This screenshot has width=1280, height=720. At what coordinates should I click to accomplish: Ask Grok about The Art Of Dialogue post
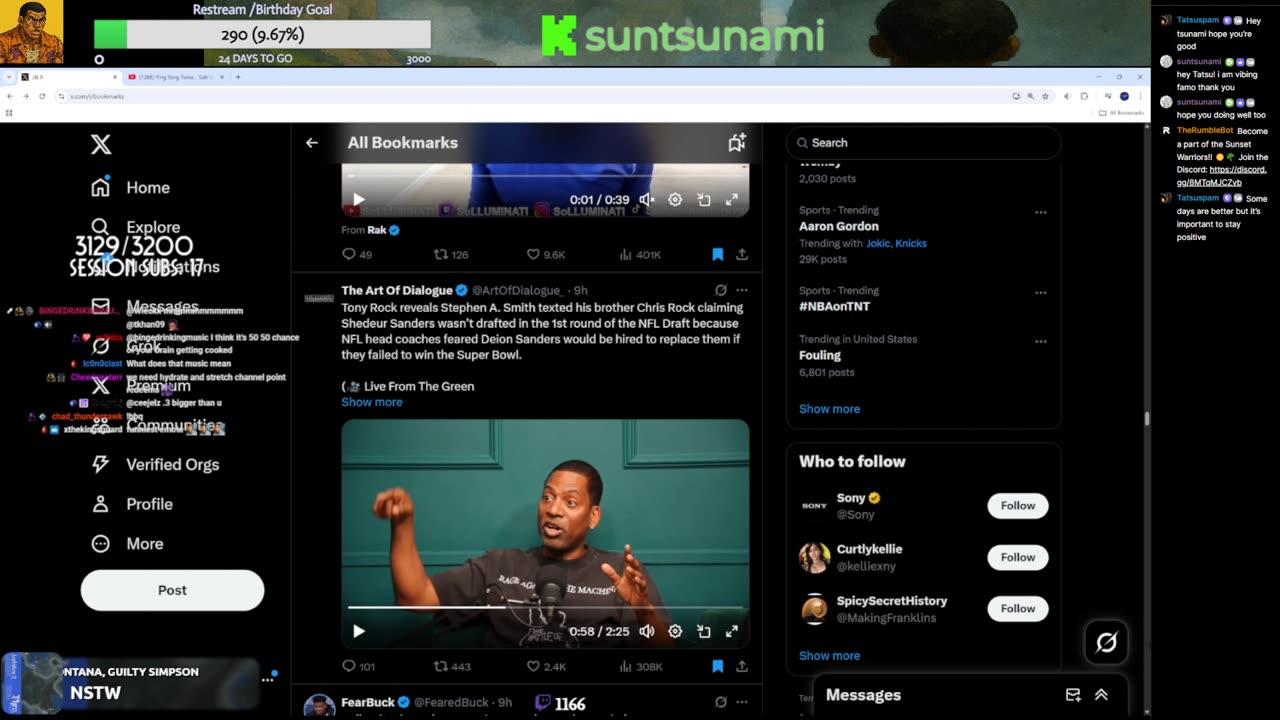click(720, 290)
